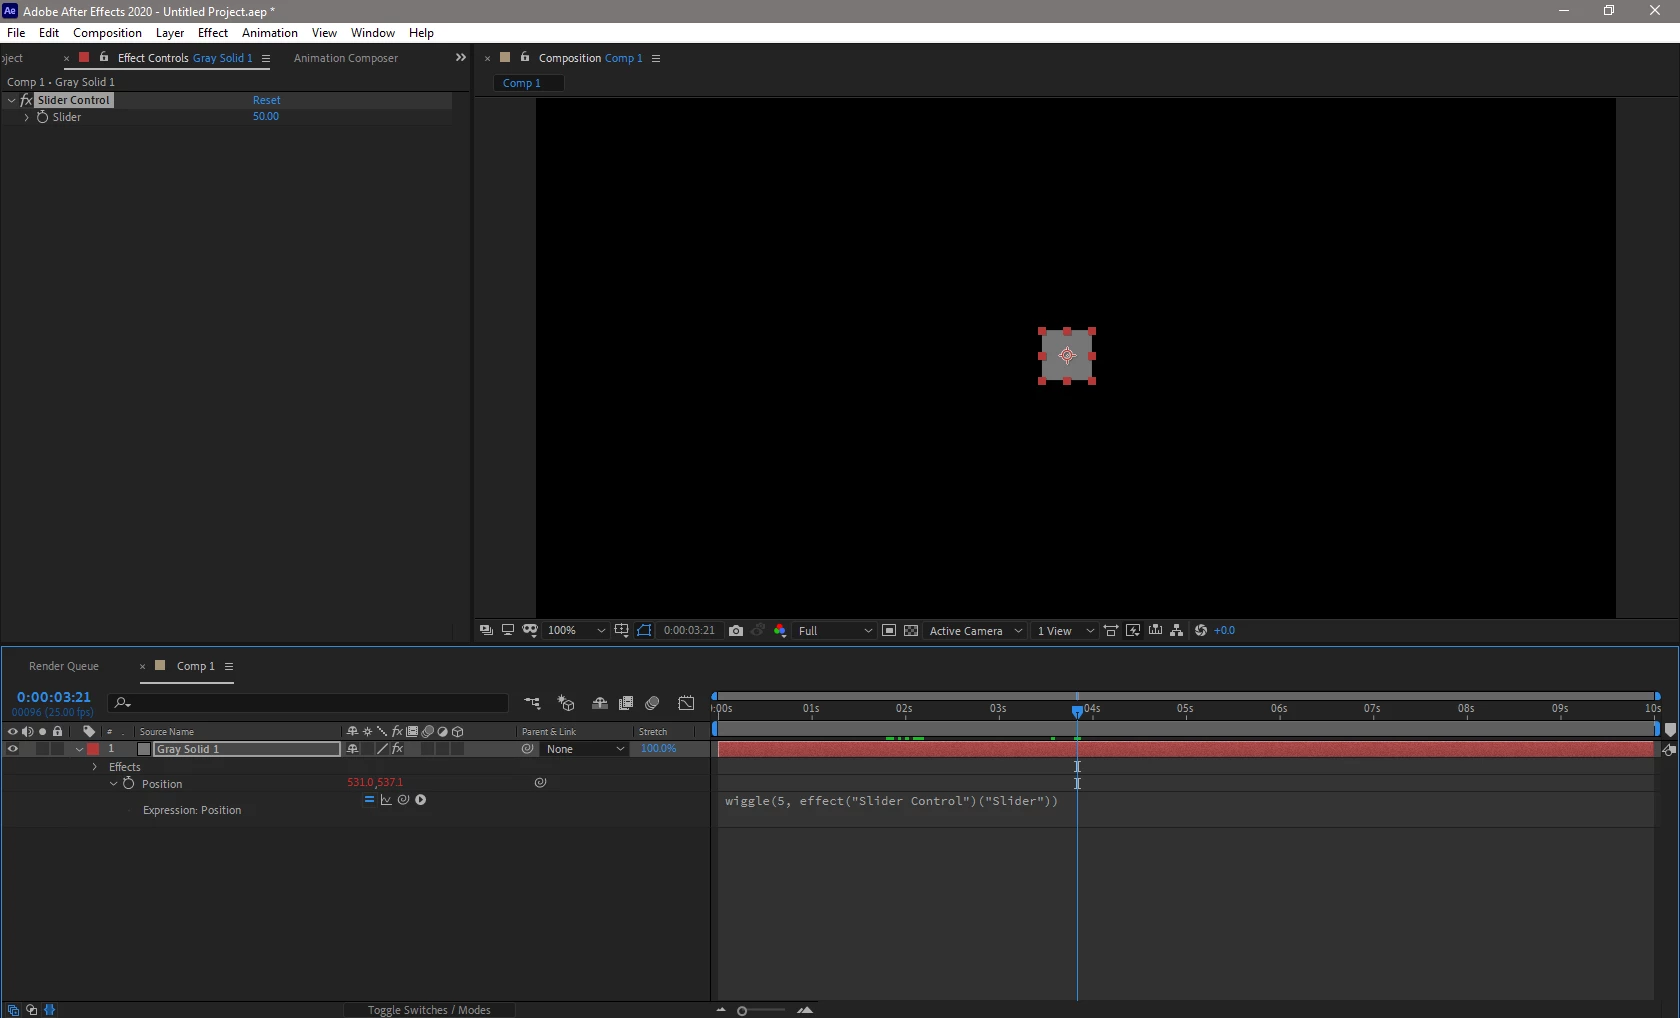Reset the Slider Control effect

(266, 100)
